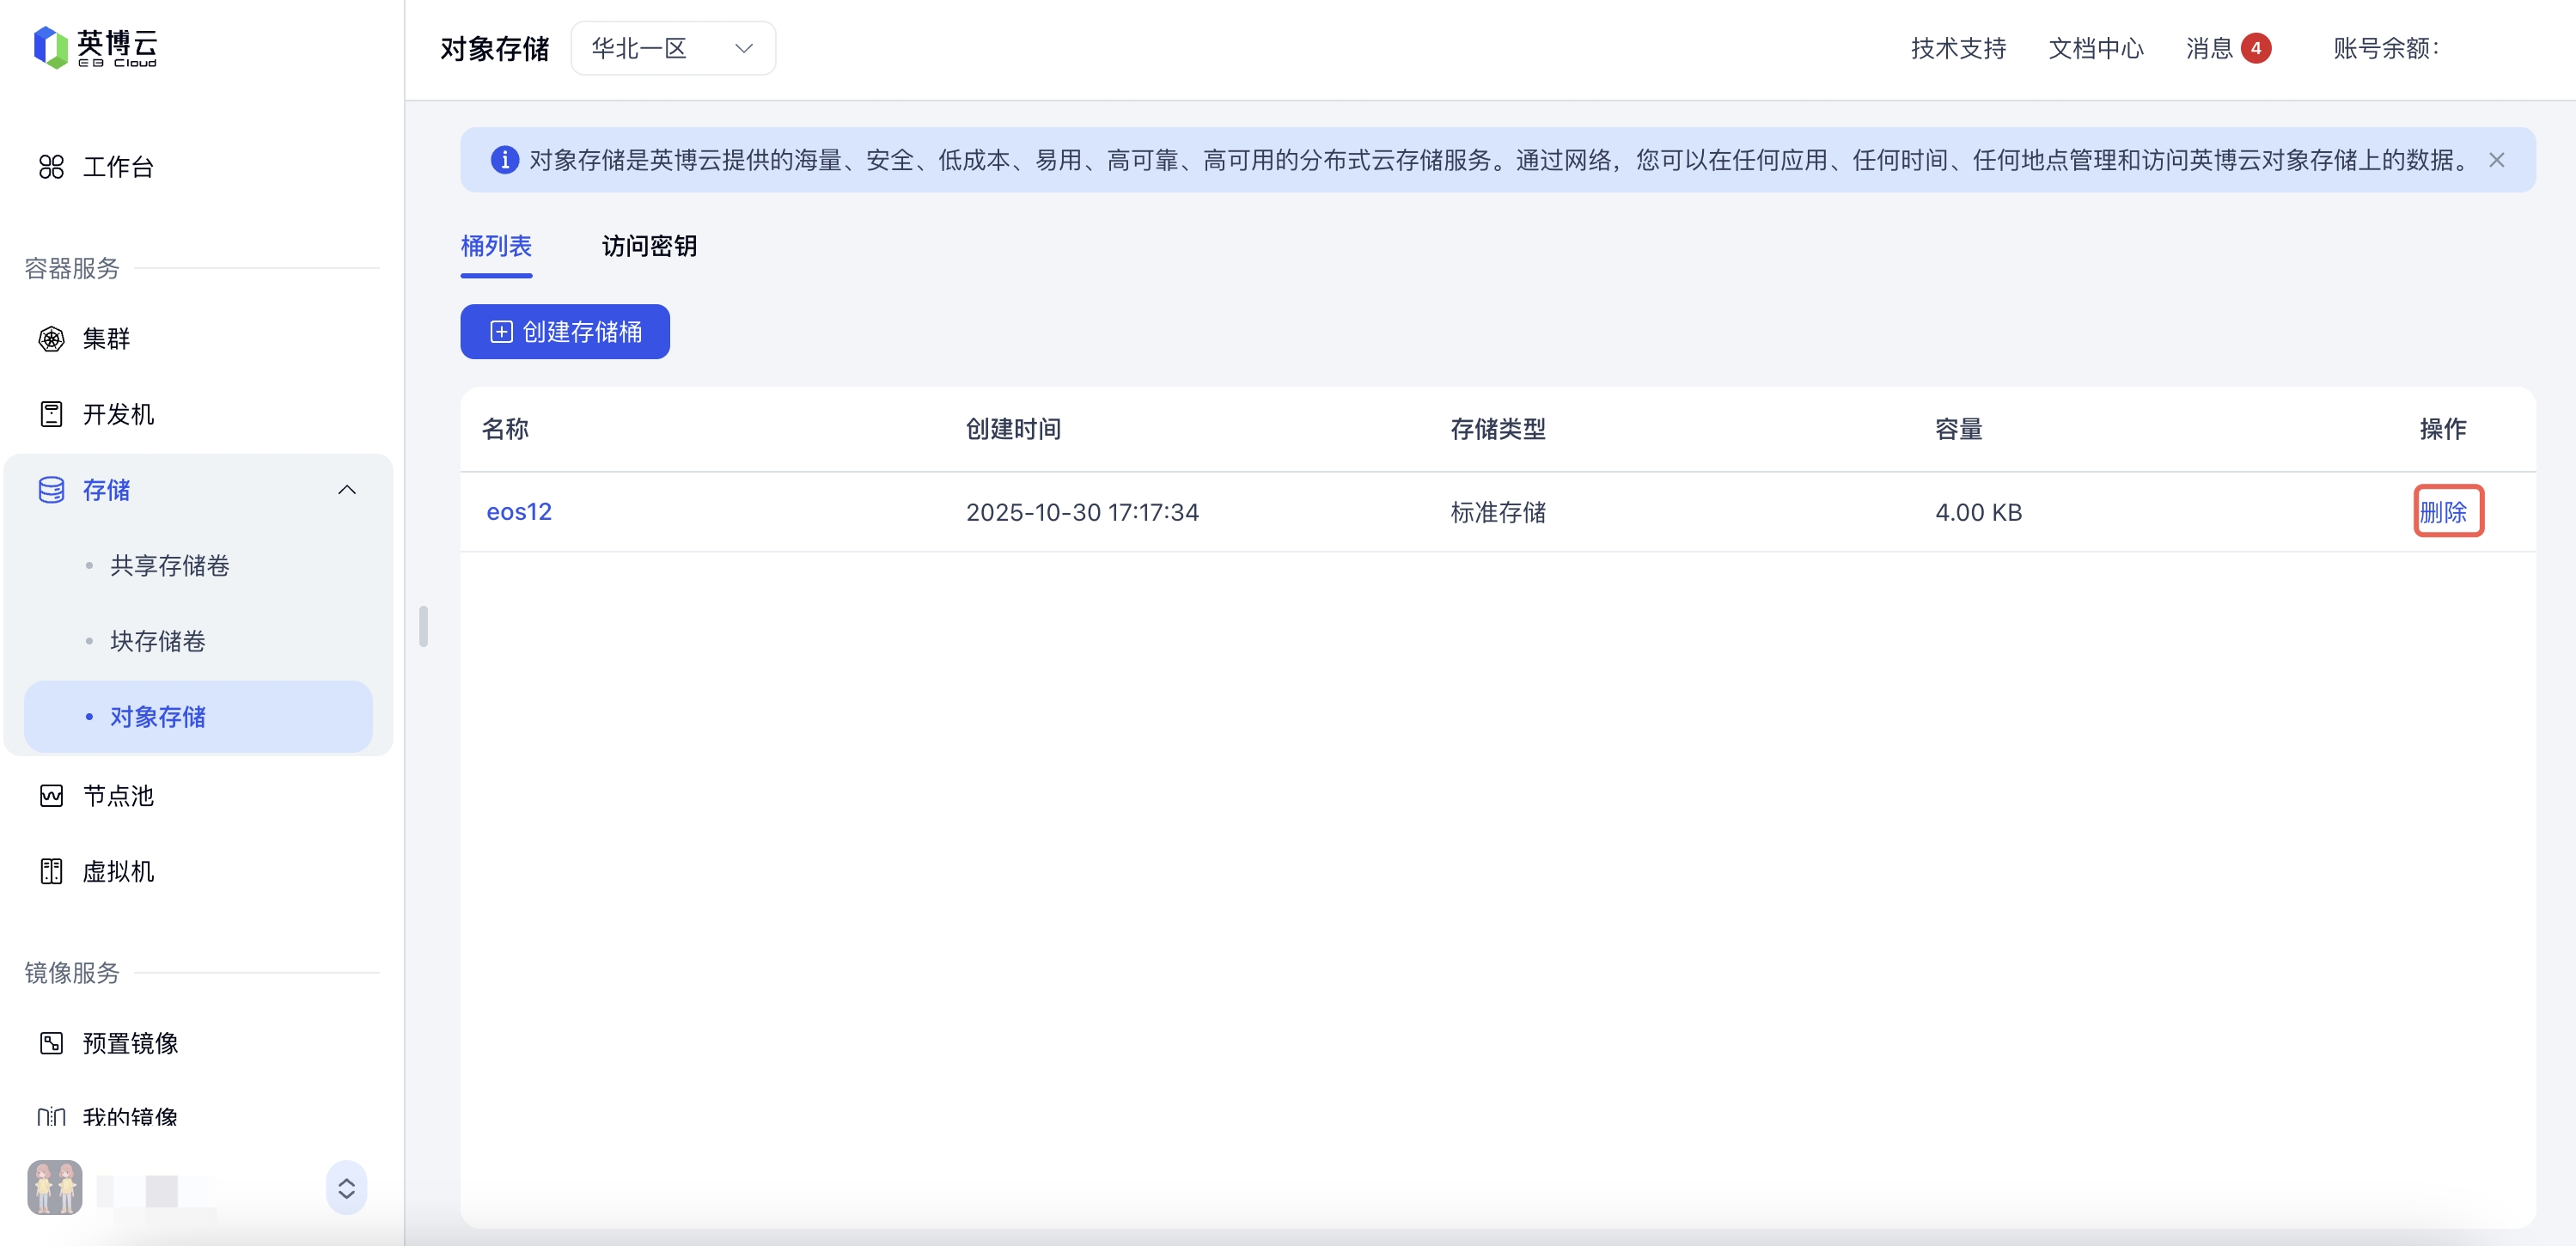The height and width of the screenshot is (1246, 2576).
Task: Click the 集群 cluster icon
Action: pos(51,339)
